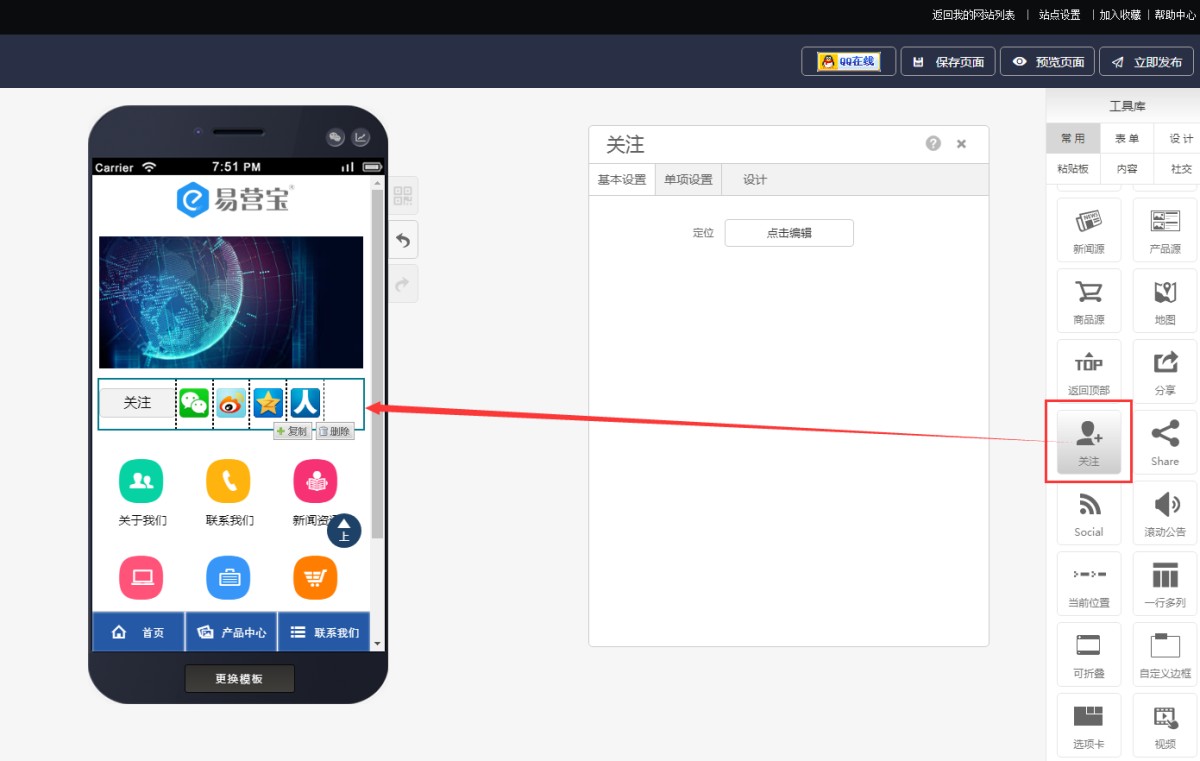This screenshot has width=1200, height=761.
Task: Click the Qzone star icon in follow bar
Action: pyautogui.click(x=268, y=403)
